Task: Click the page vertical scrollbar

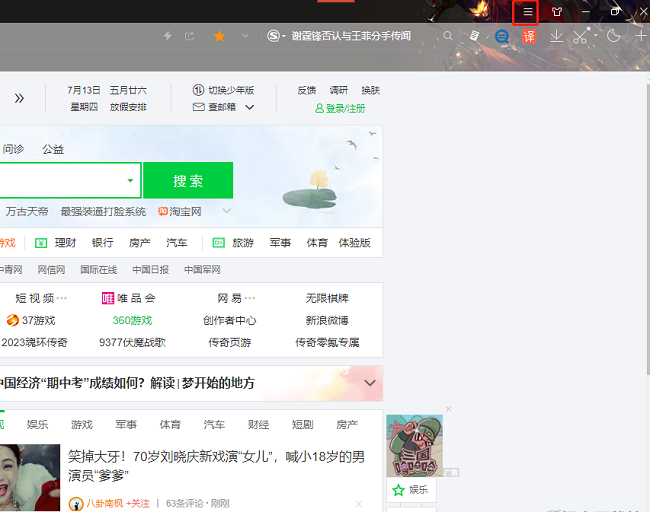Action: click(648, 229)
